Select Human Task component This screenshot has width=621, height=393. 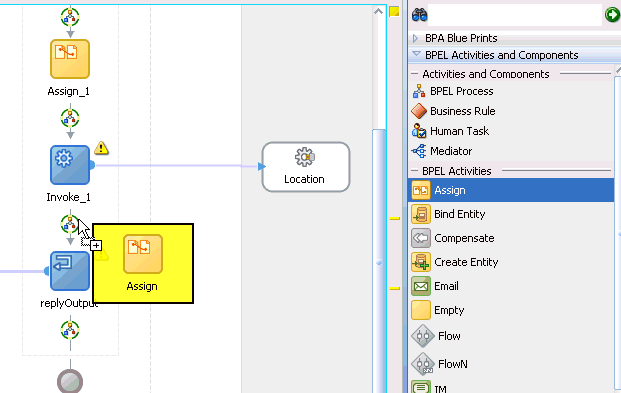click(450, 131)
